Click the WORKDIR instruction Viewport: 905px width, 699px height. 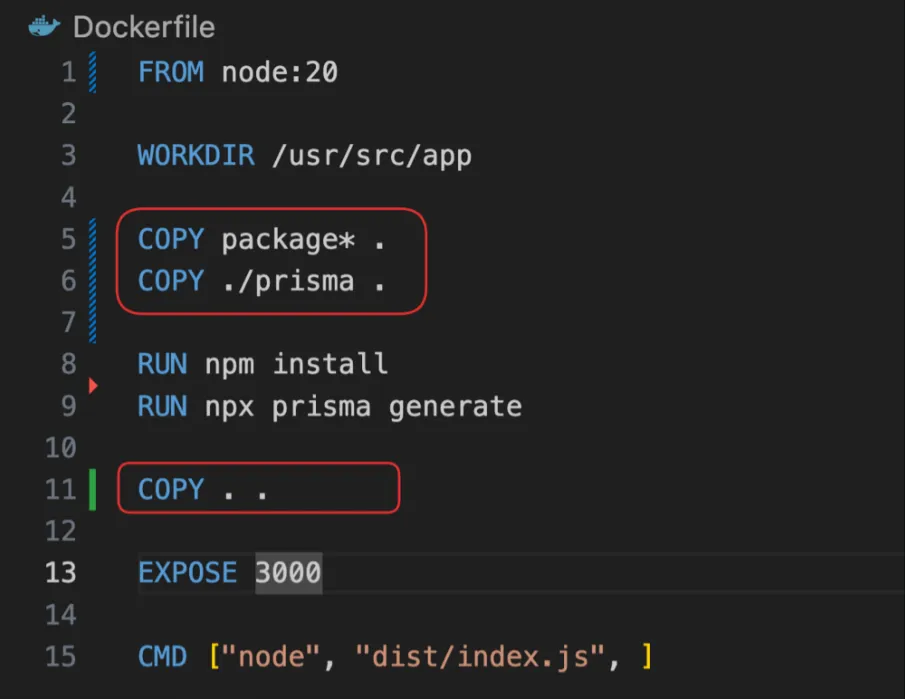(196, 156)
